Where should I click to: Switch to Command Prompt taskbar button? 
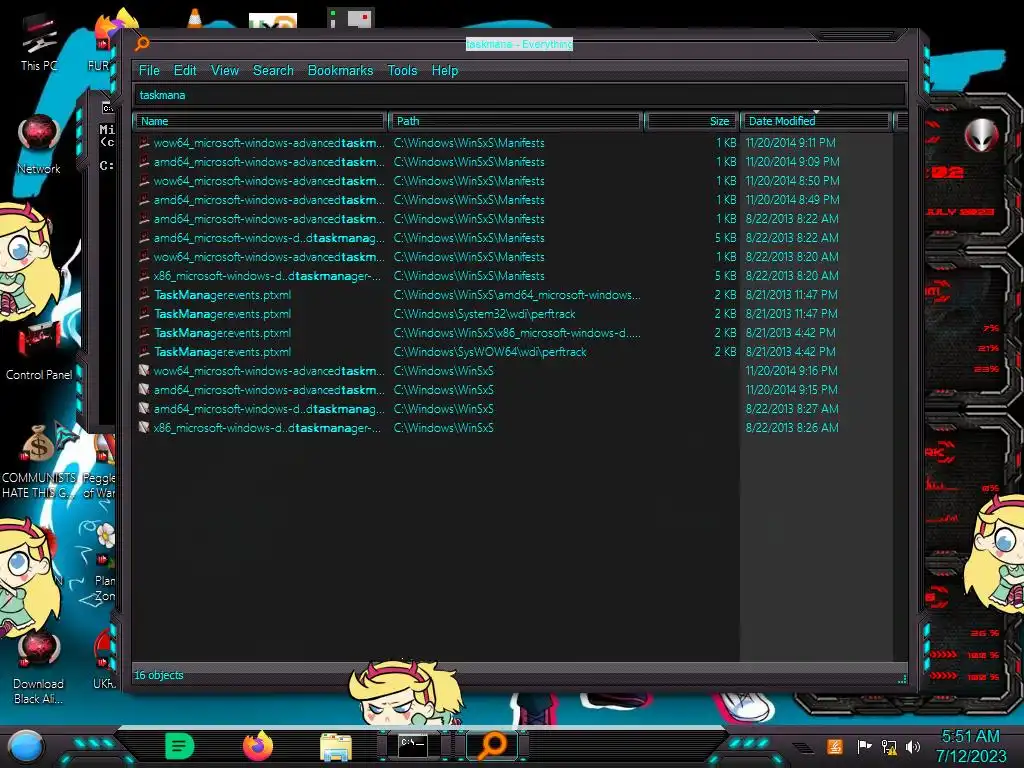(413, 745)
